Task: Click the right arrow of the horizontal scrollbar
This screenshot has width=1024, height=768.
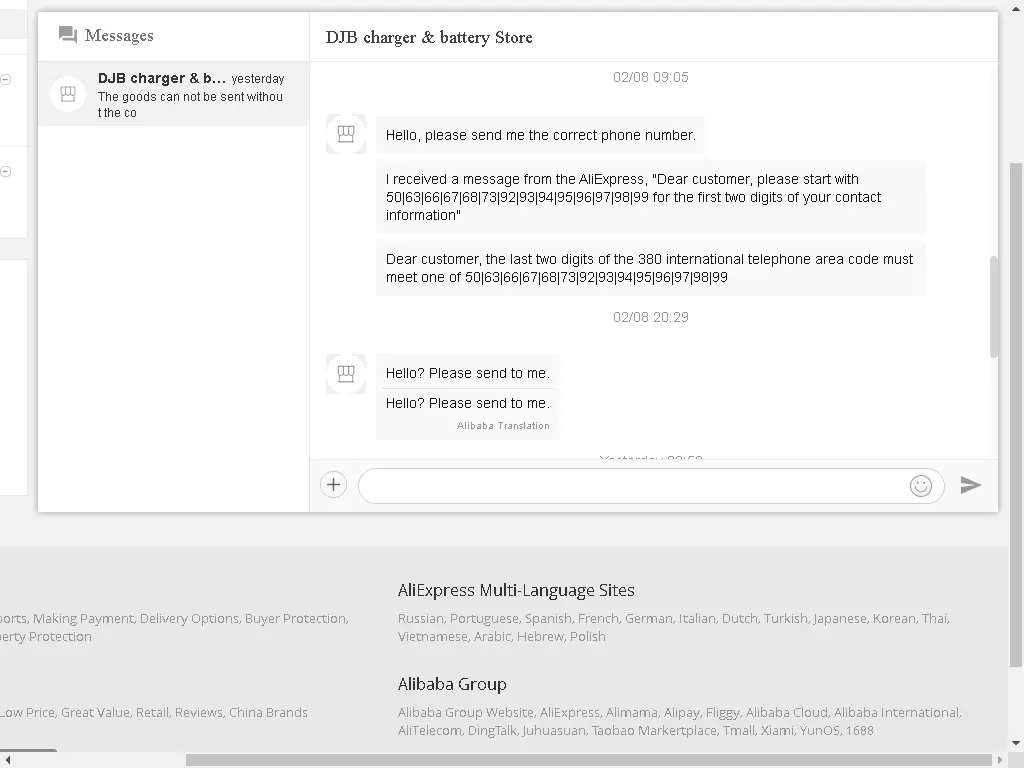Action: coord(1000,760)
